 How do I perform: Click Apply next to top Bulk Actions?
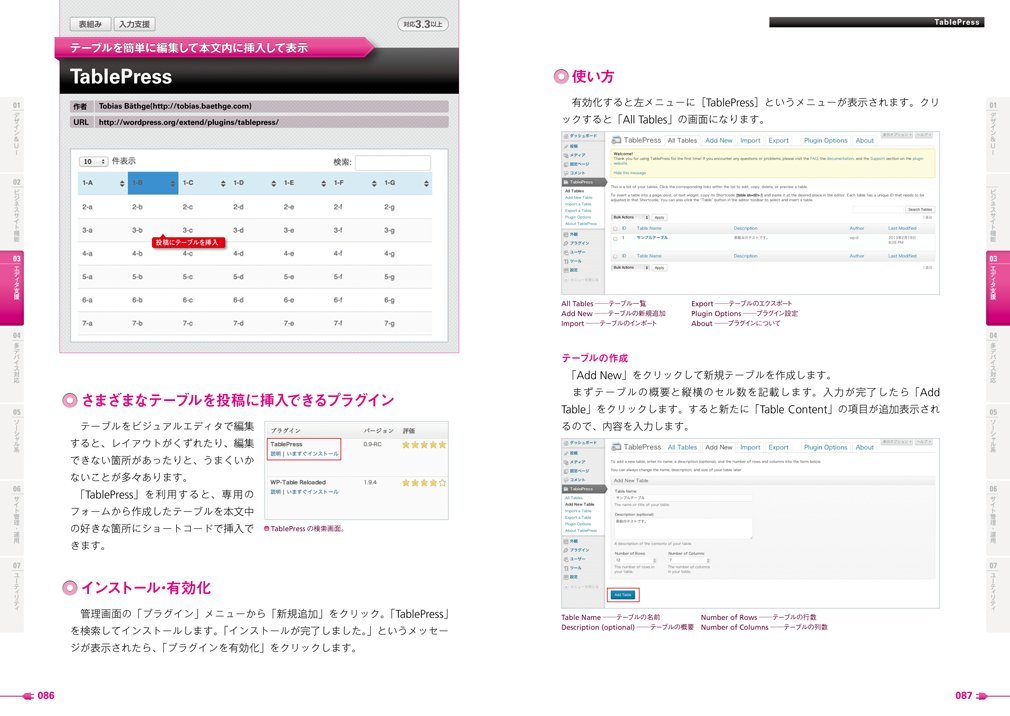(660, 218)
